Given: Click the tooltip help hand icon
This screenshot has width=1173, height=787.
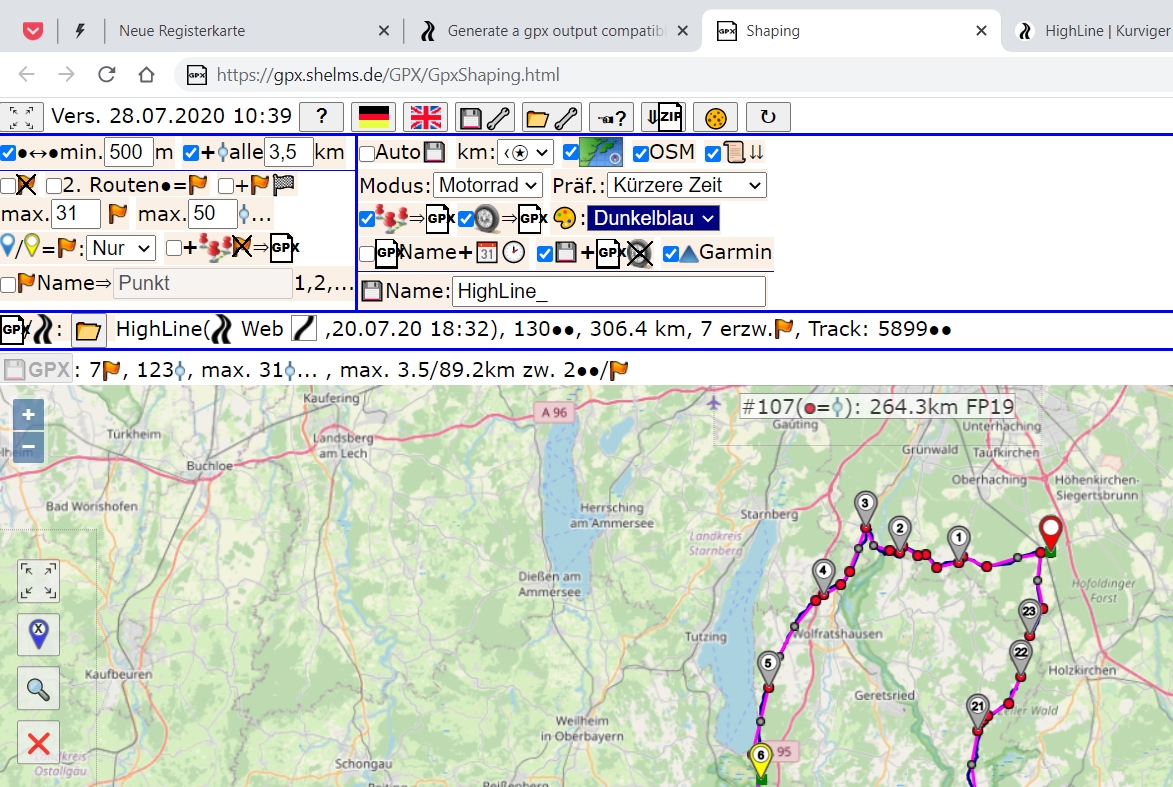Looking at the screenshot, I should coord(611,117).
